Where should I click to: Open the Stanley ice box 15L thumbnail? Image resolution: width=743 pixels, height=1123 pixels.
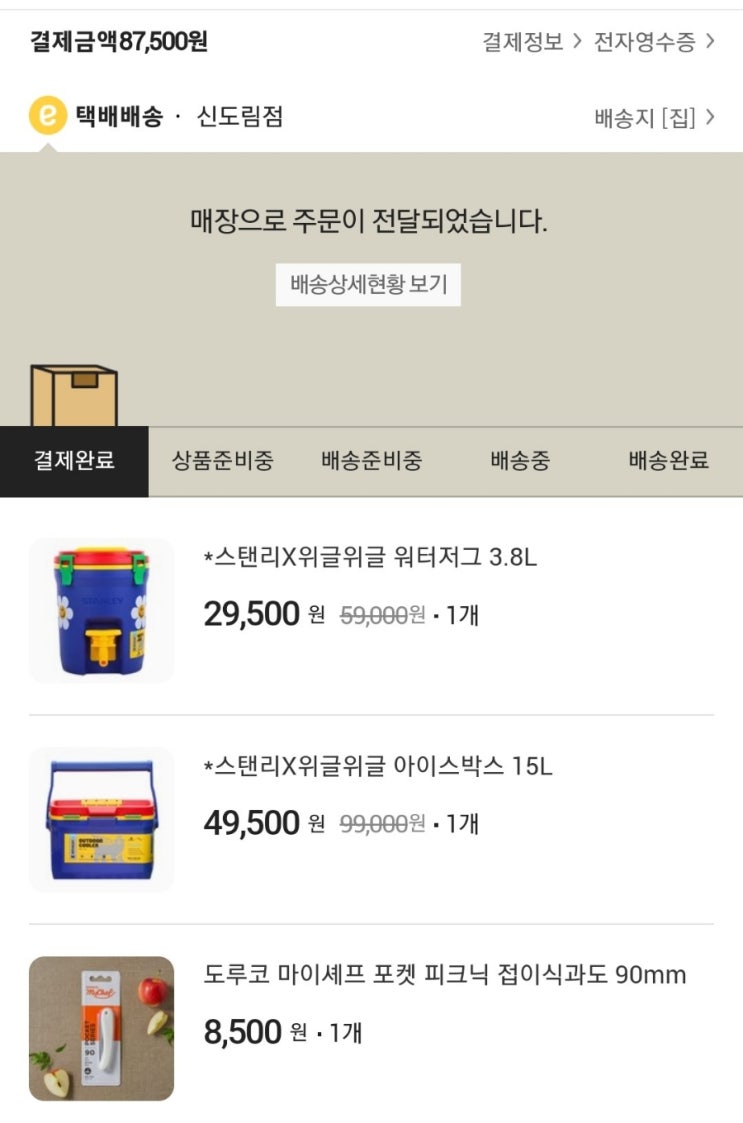(x=101, y=819)
